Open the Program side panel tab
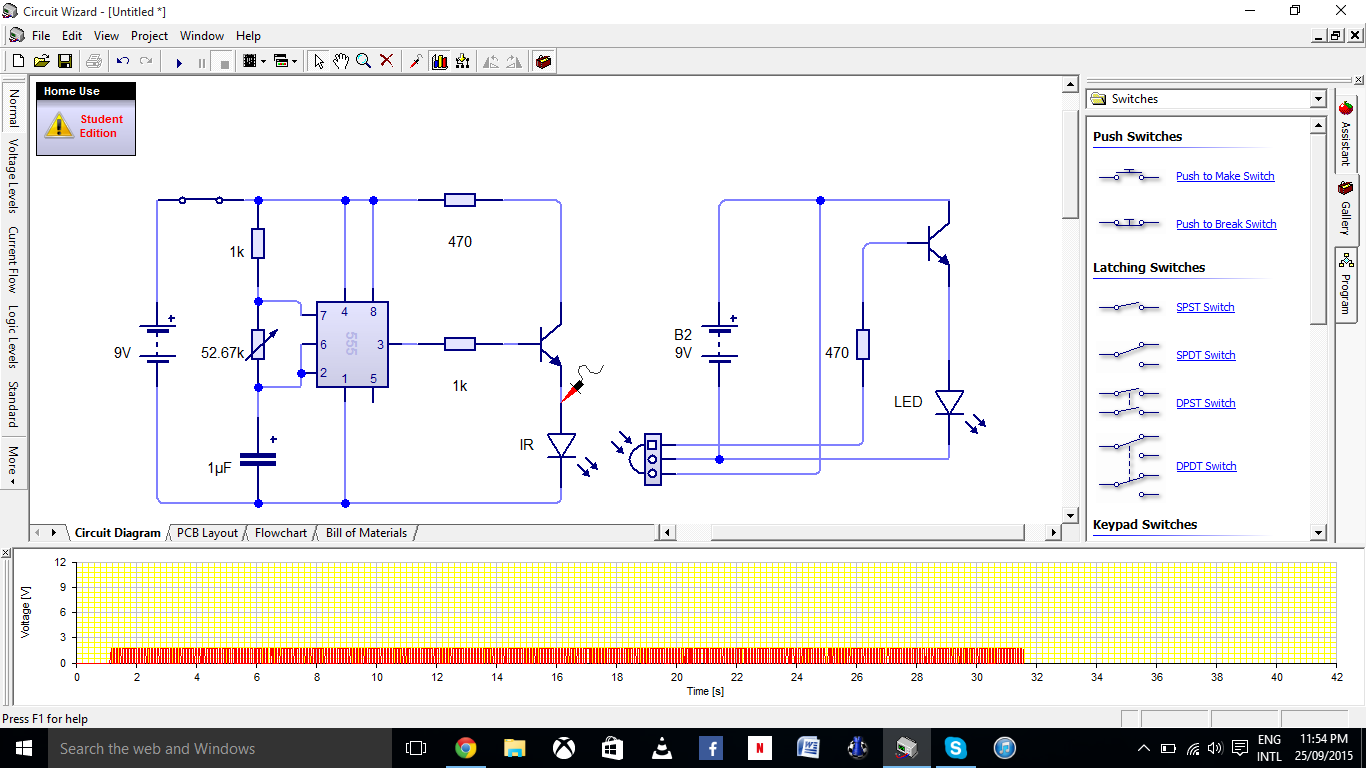 tap(1345, 284)
